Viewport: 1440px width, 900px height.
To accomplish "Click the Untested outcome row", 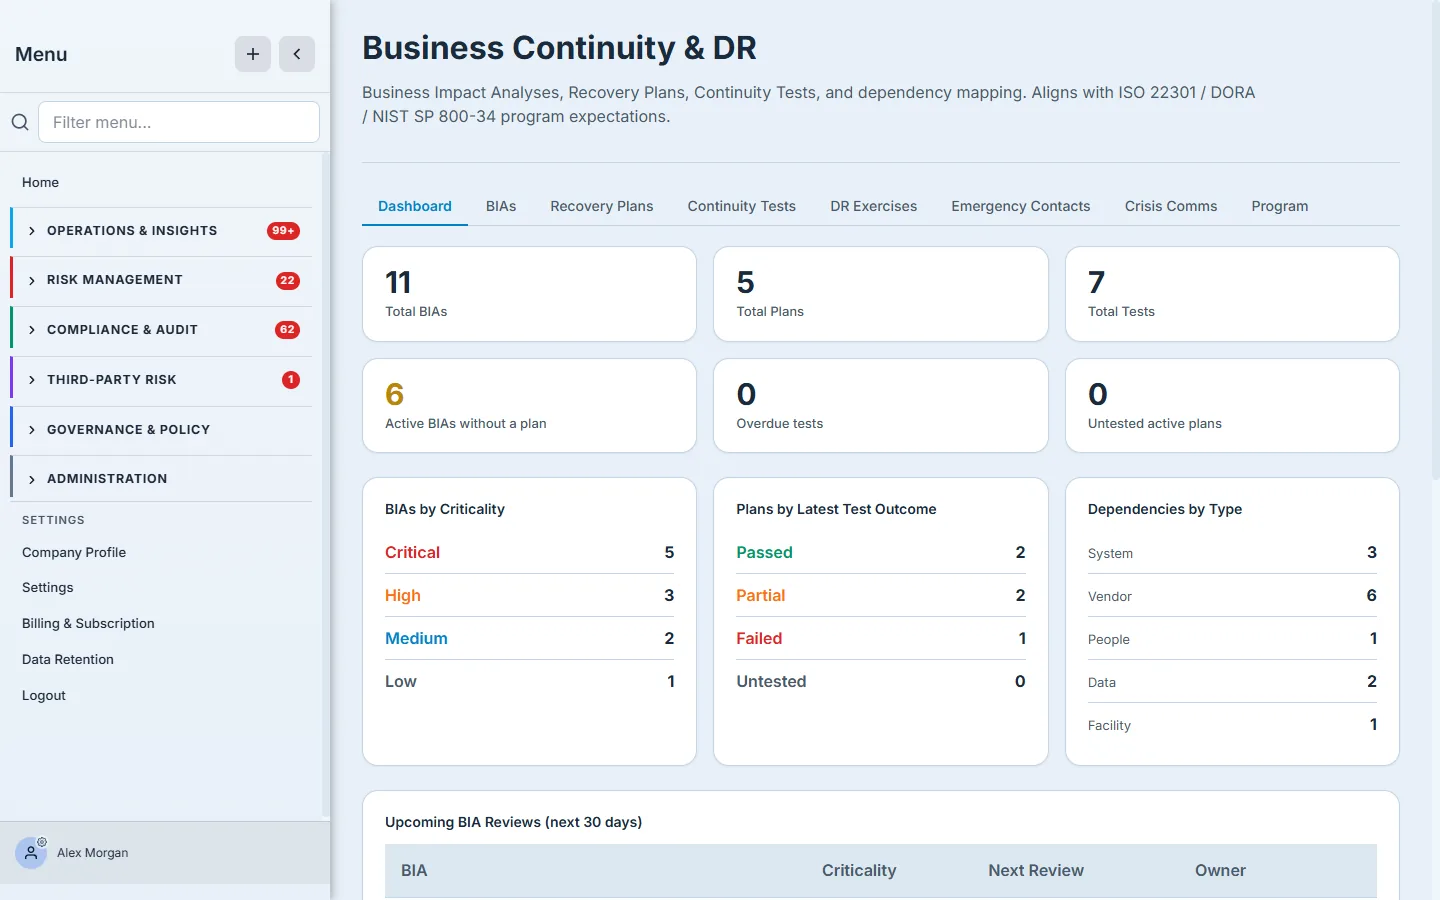I will click(881, 682).
